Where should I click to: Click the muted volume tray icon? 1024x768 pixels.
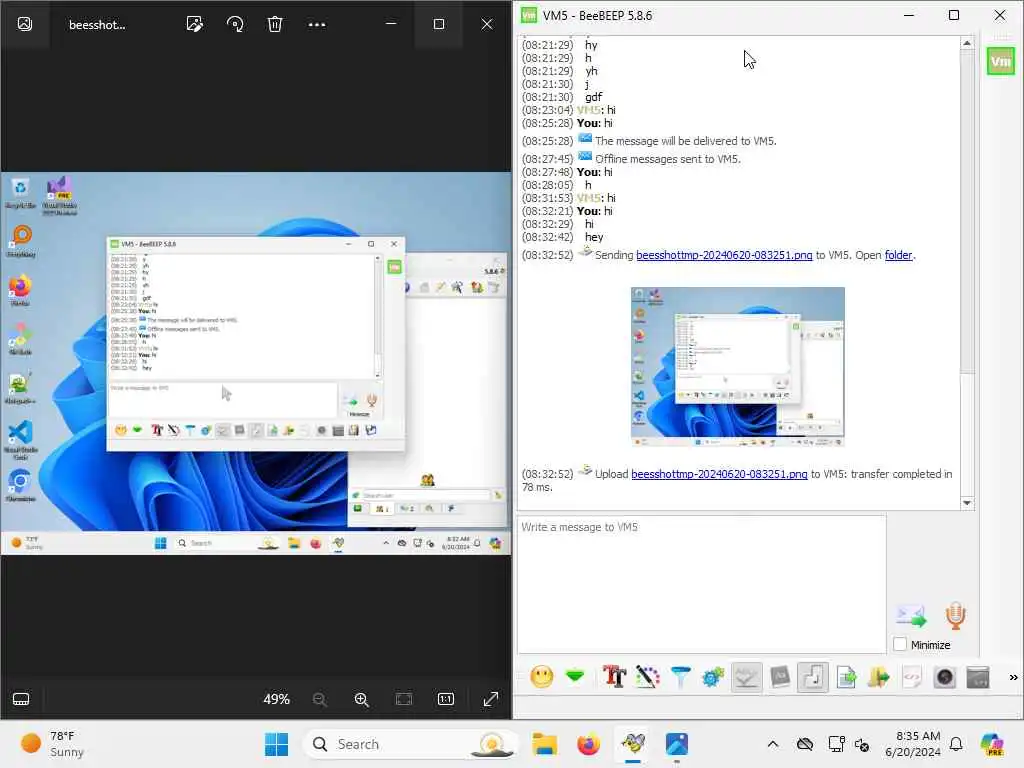(862, 744)
